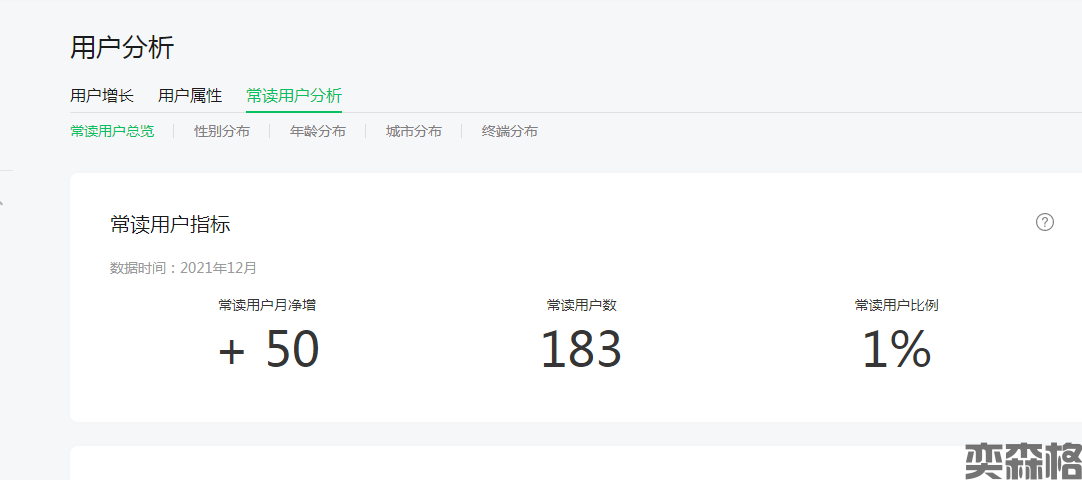View the 城市分布 sub-tab

pyautogui.click(x=414, y=131)
